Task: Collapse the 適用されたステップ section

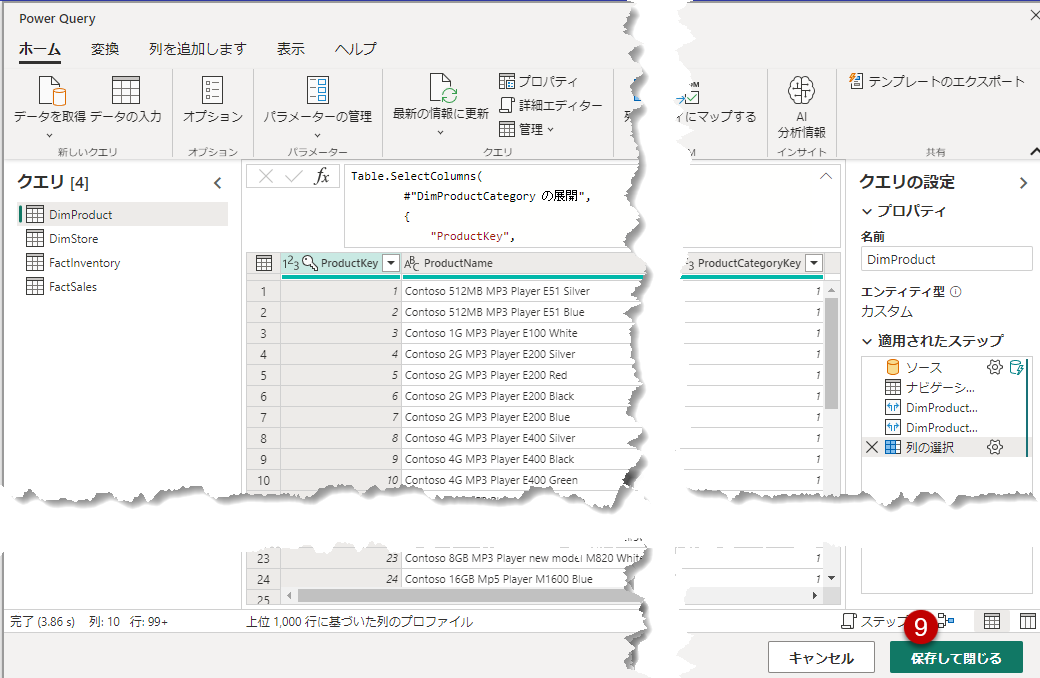Action: (x=866, y=341)
